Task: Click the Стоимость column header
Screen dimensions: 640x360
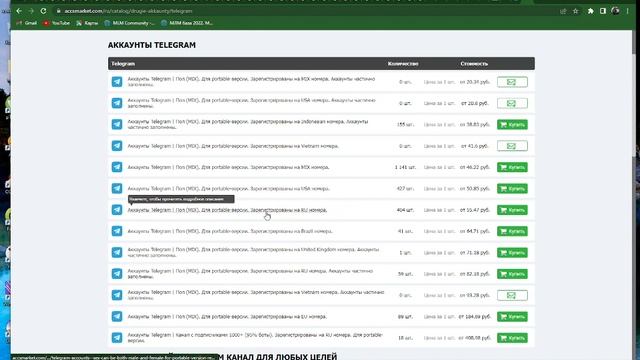Action: (x=474, y=64)
